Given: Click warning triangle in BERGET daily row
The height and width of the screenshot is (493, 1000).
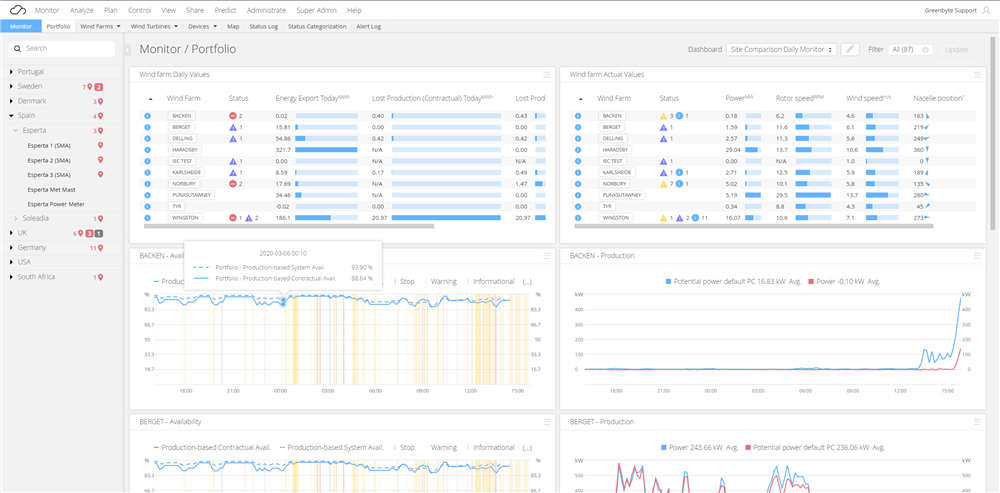Looking at the screenshot, I should 233,128.
